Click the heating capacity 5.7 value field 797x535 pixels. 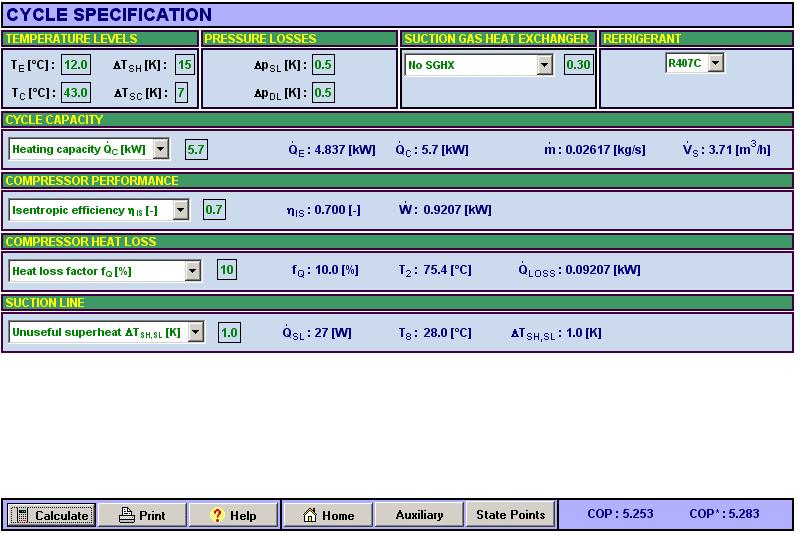(196, 149)
